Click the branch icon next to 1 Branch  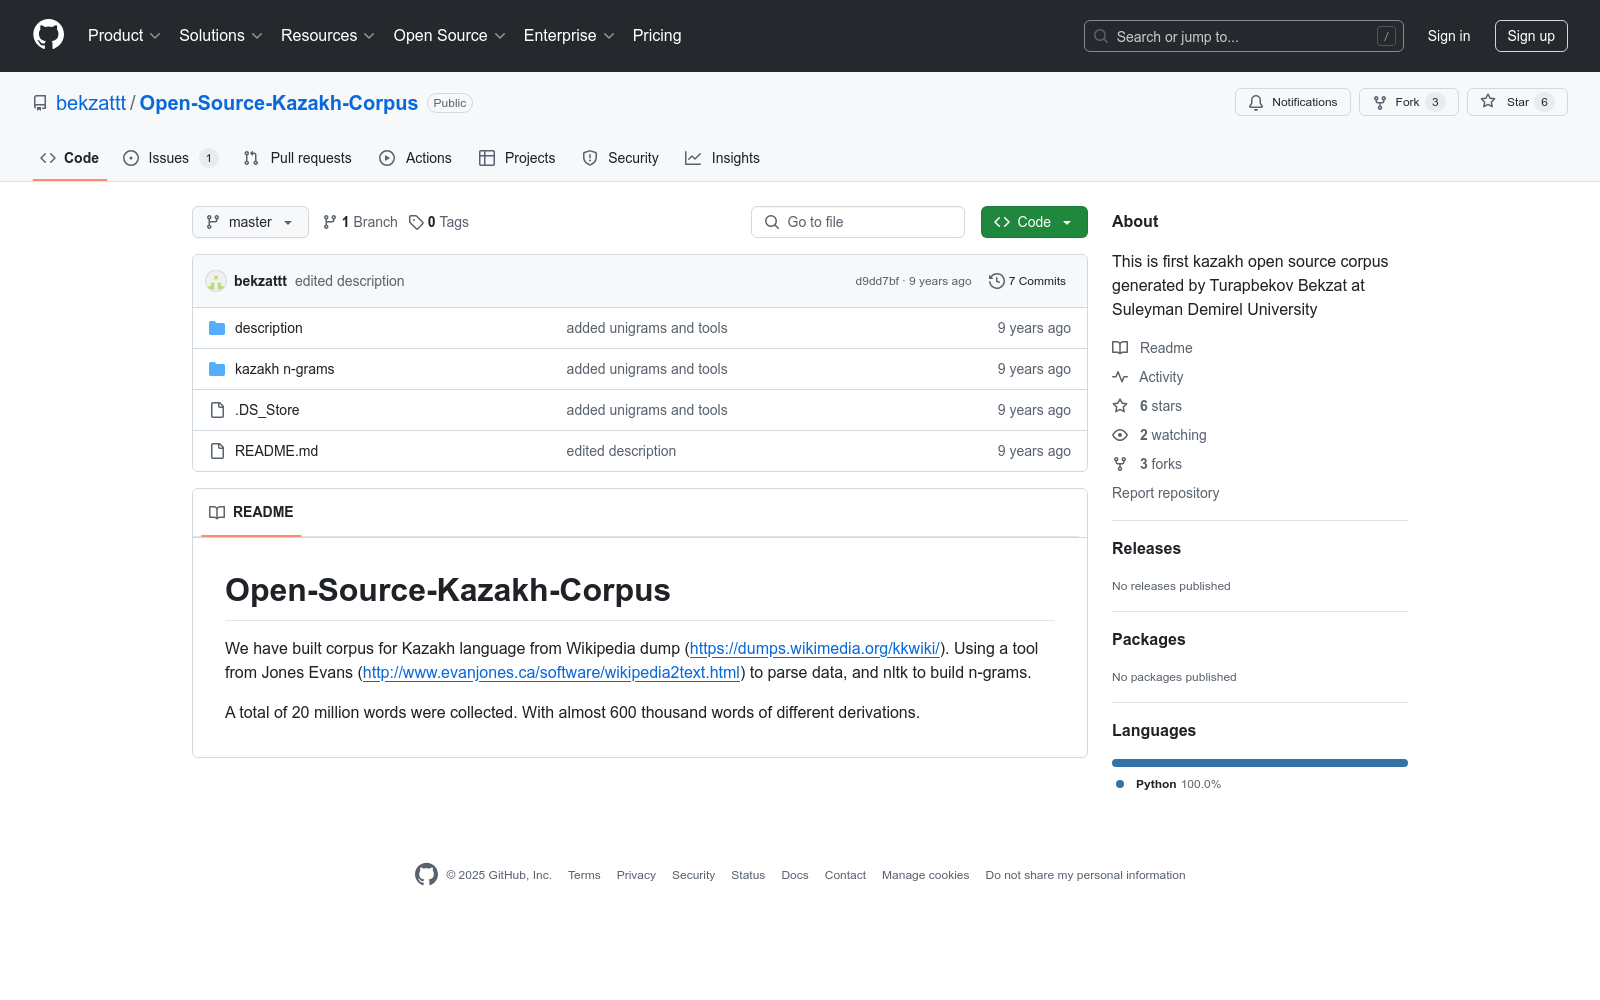point(330,222)
